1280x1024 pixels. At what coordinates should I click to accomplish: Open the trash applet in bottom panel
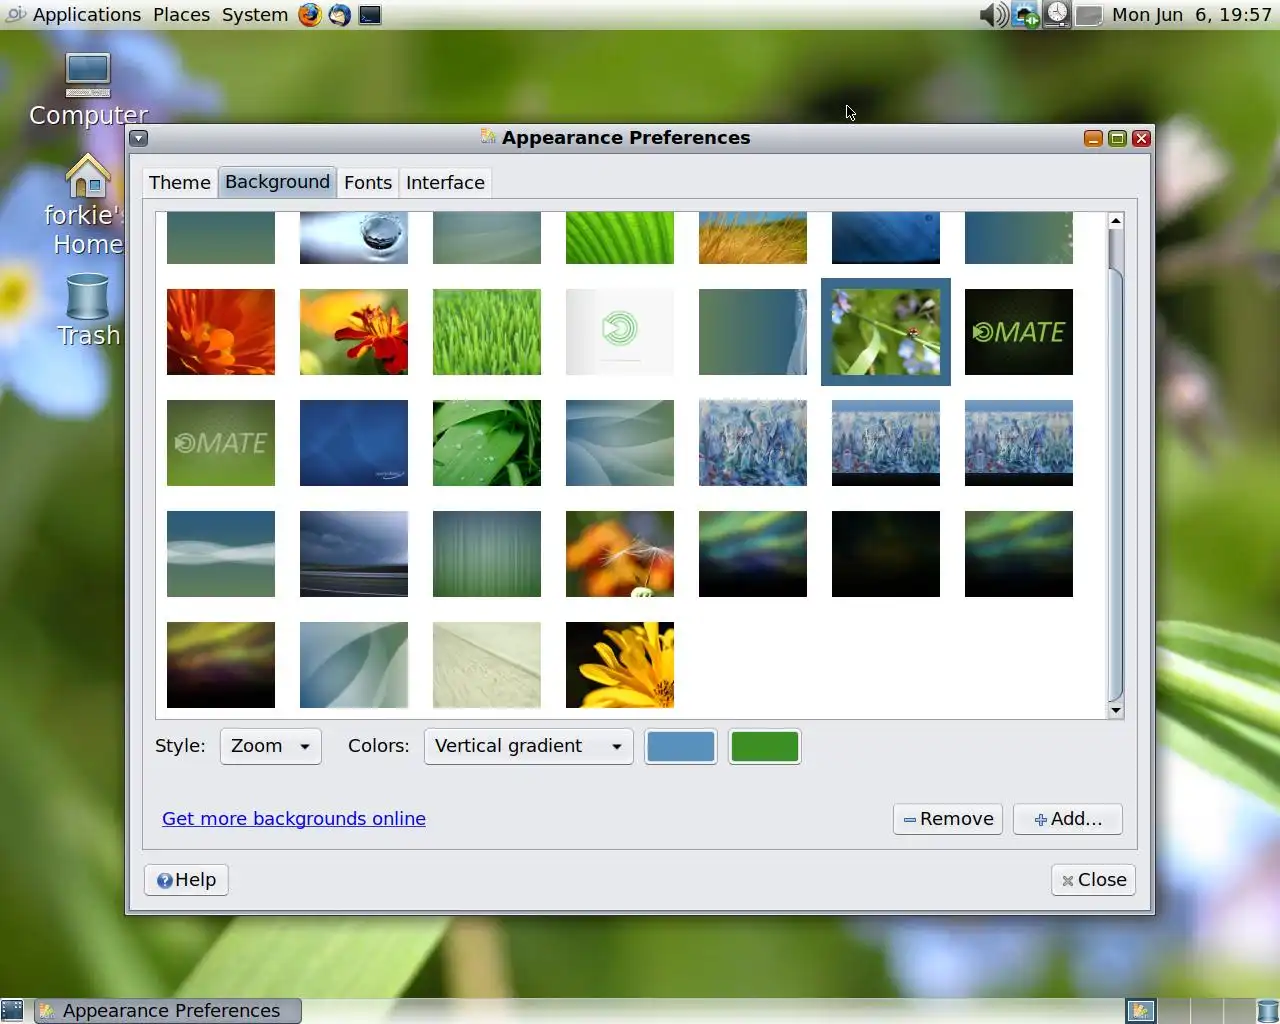pyautogui.click(x=1267, y=1011)
